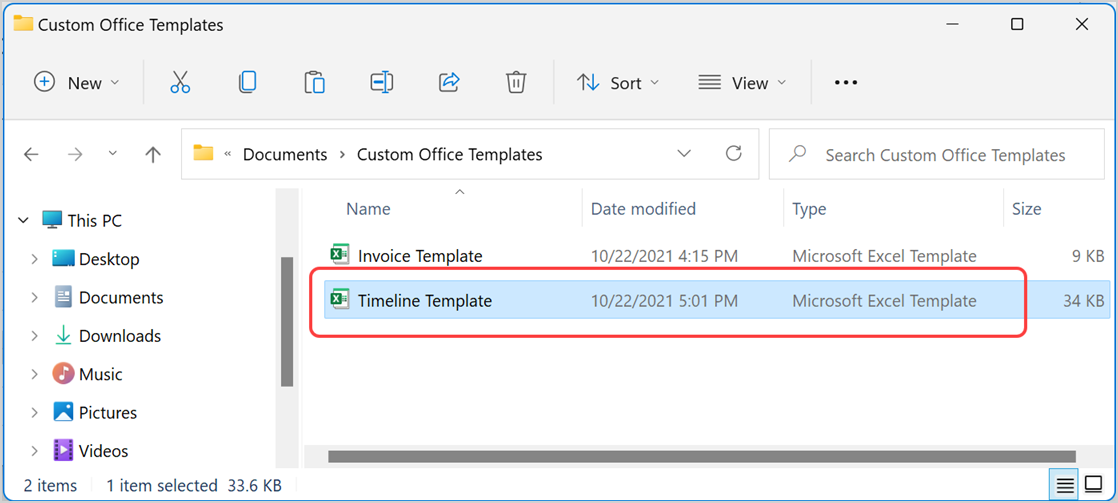
Task: Click the Share icon in toolbar
Action: click(x=449, y=83)
